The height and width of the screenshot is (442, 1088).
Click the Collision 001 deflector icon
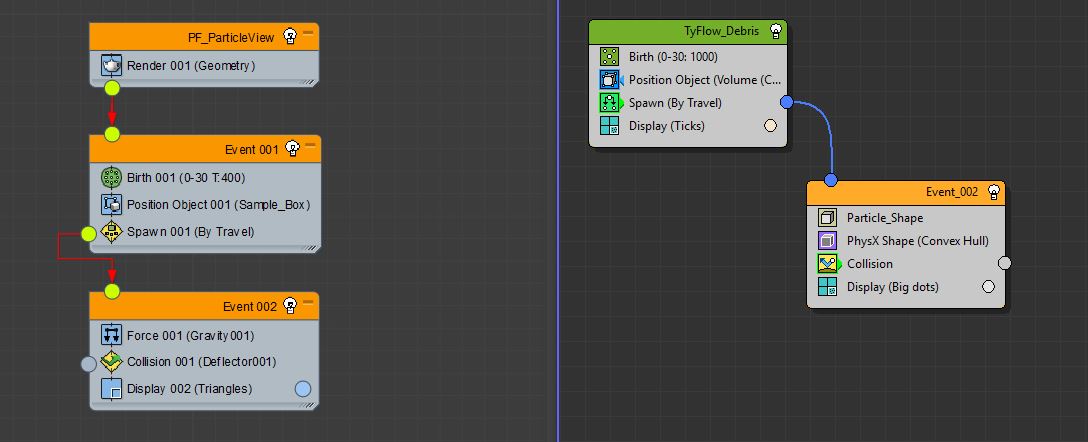point(112,362)
